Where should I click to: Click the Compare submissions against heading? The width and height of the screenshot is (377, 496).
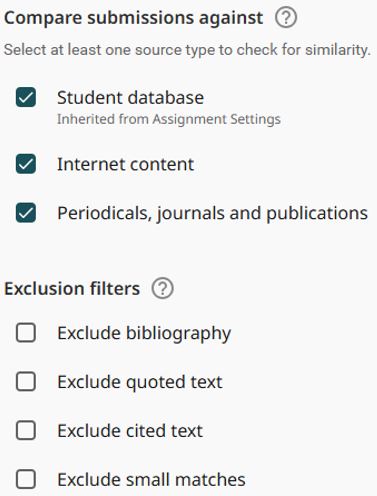pos(133,18)
